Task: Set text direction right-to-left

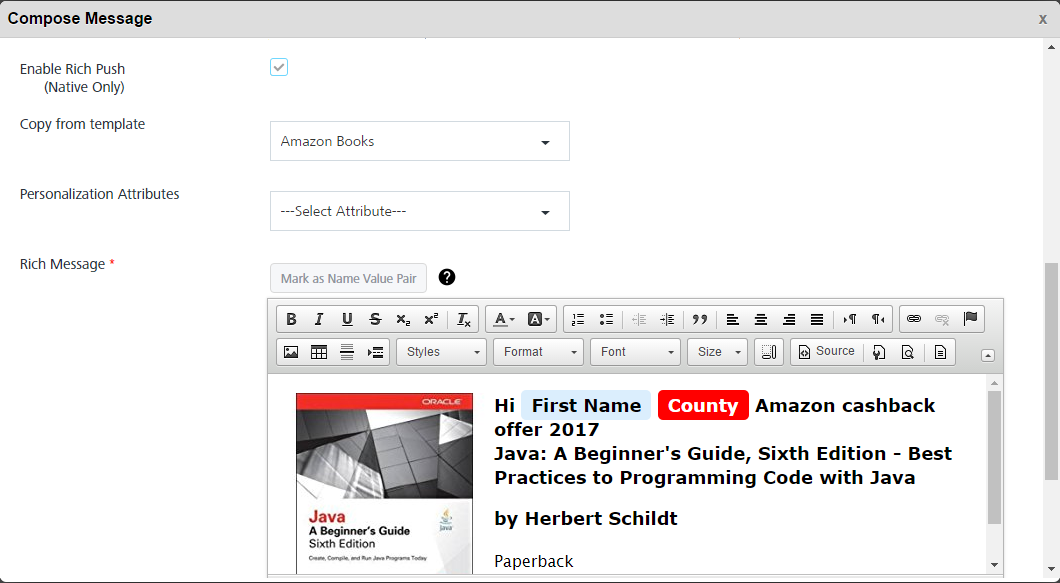Action: click(877, 319)
